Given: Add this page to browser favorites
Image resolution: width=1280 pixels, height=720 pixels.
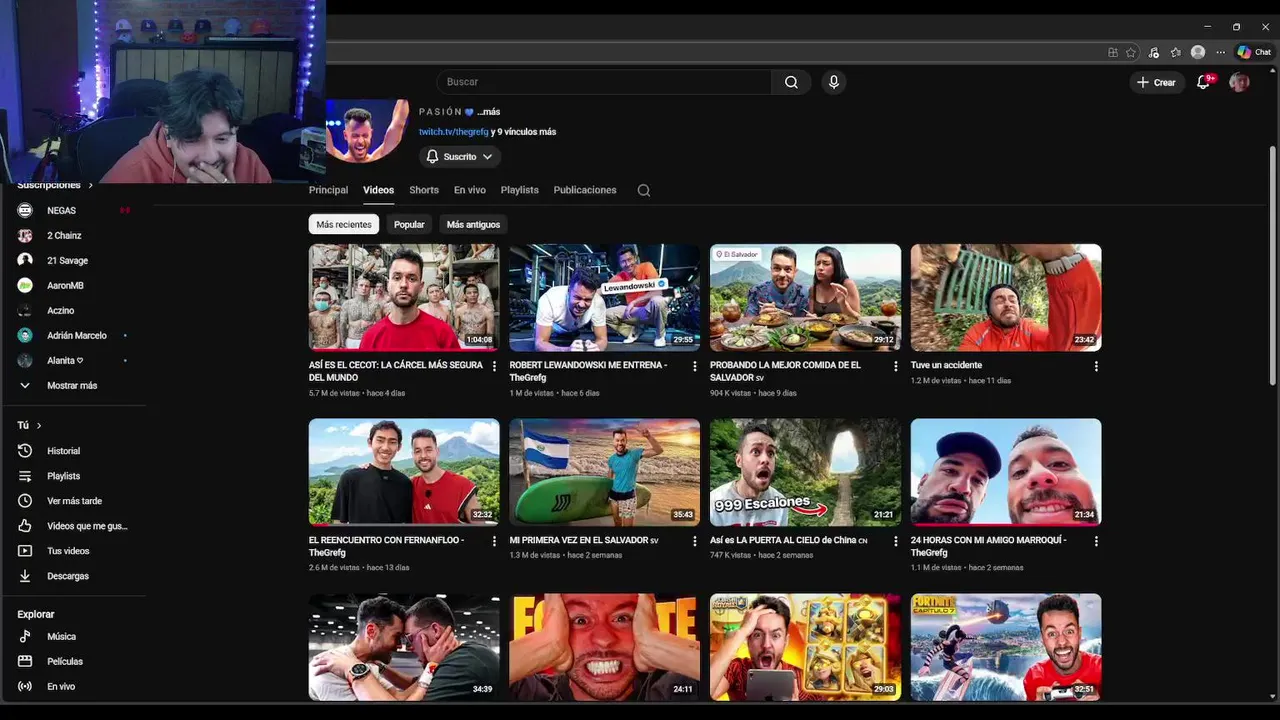Looking at the screenshot, I should click(x=1131, y=52).
